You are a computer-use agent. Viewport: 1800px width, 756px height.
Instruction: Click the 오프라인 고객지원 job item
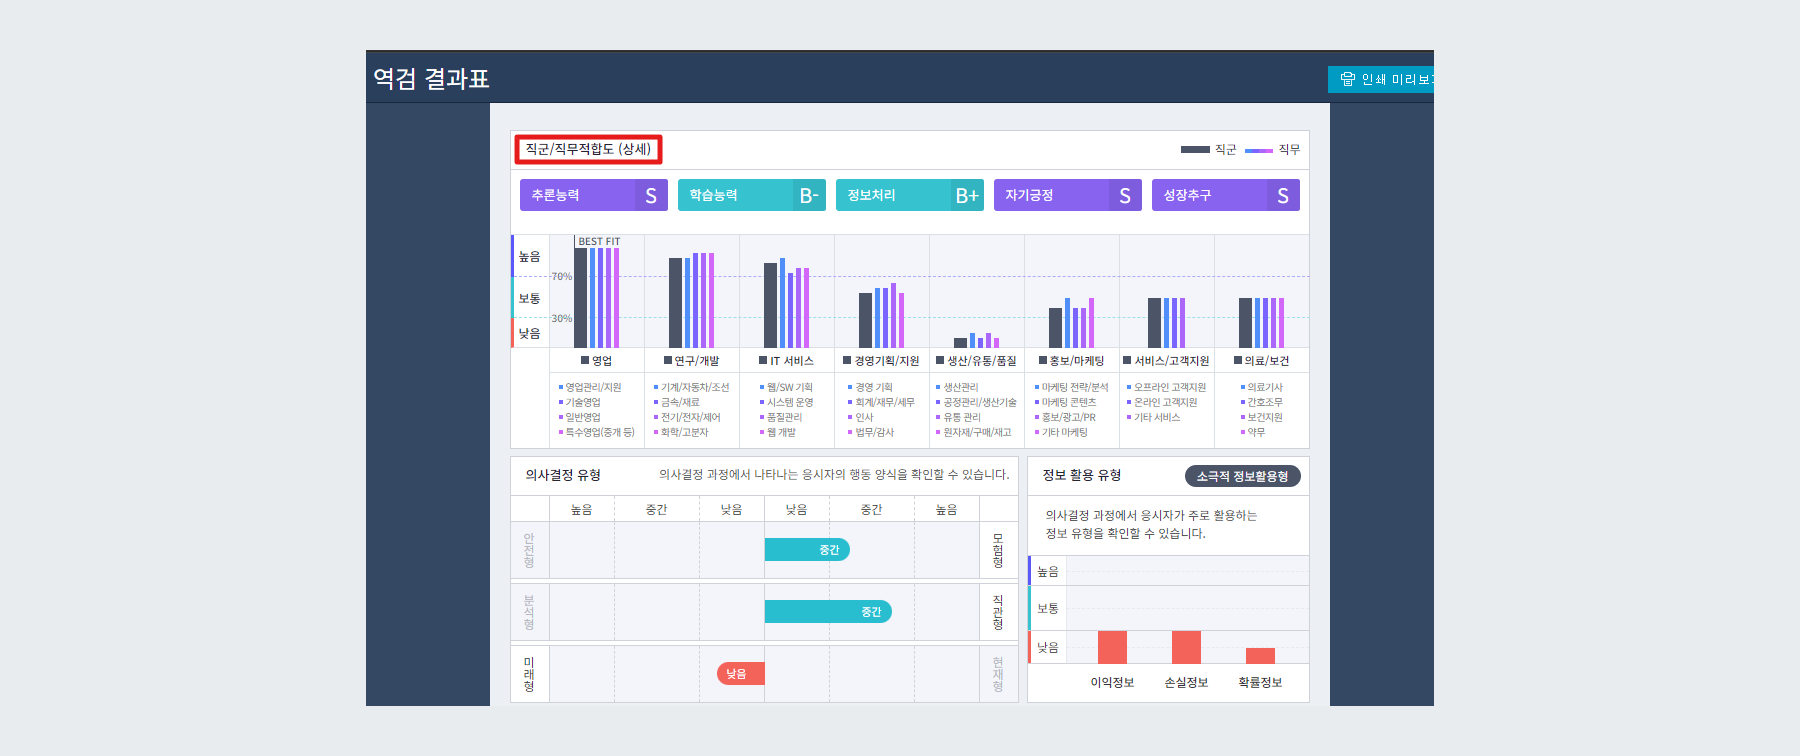pyautogui.click(x=1167, y=387)
